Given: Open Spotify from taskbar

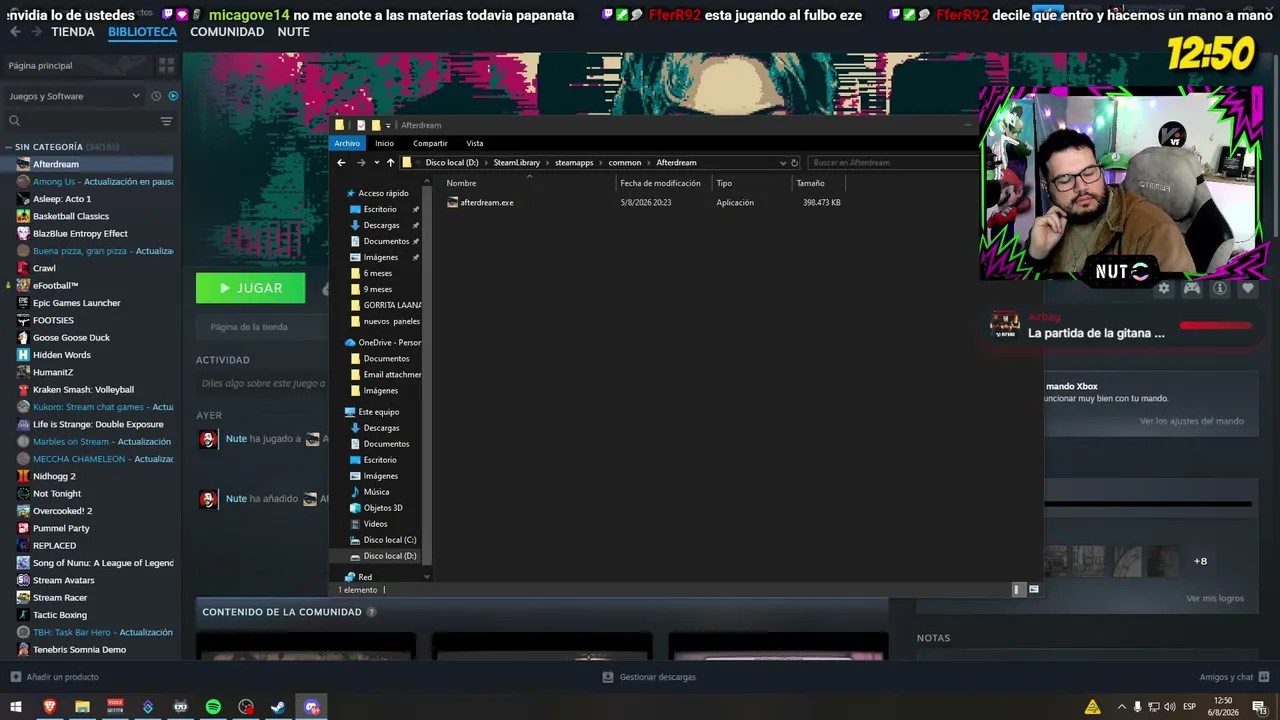Looking at the screenshot, I should 213,707.
